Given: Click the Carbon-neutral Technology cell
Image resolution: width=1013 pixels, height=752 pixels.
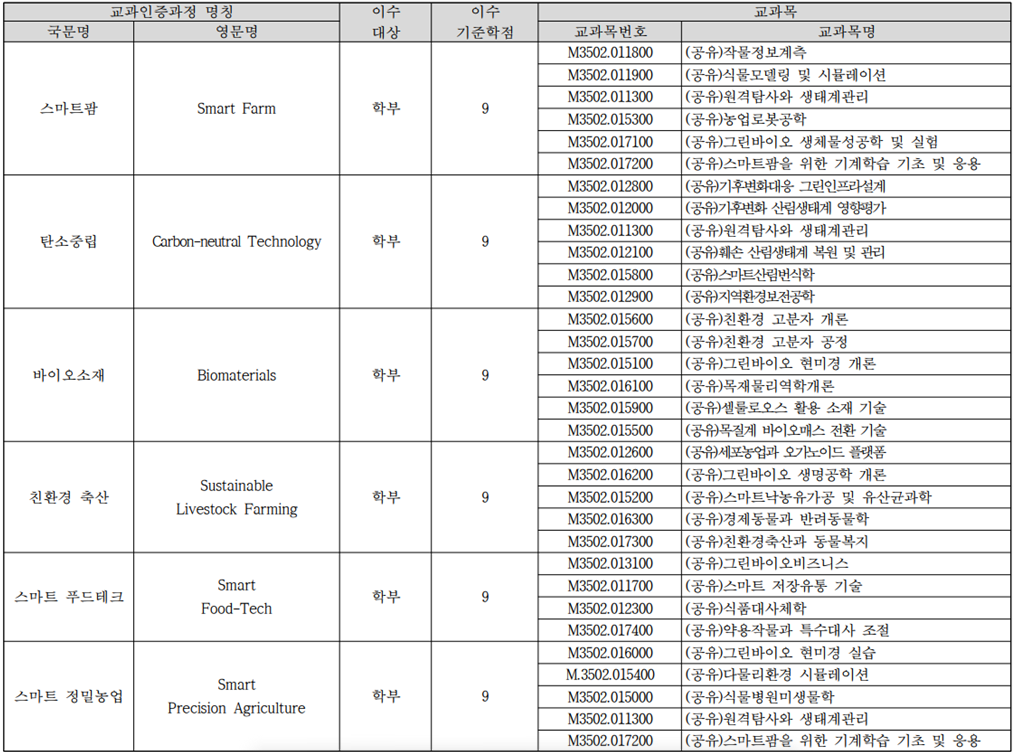Looking at the screenshot, I should (236, 241).
